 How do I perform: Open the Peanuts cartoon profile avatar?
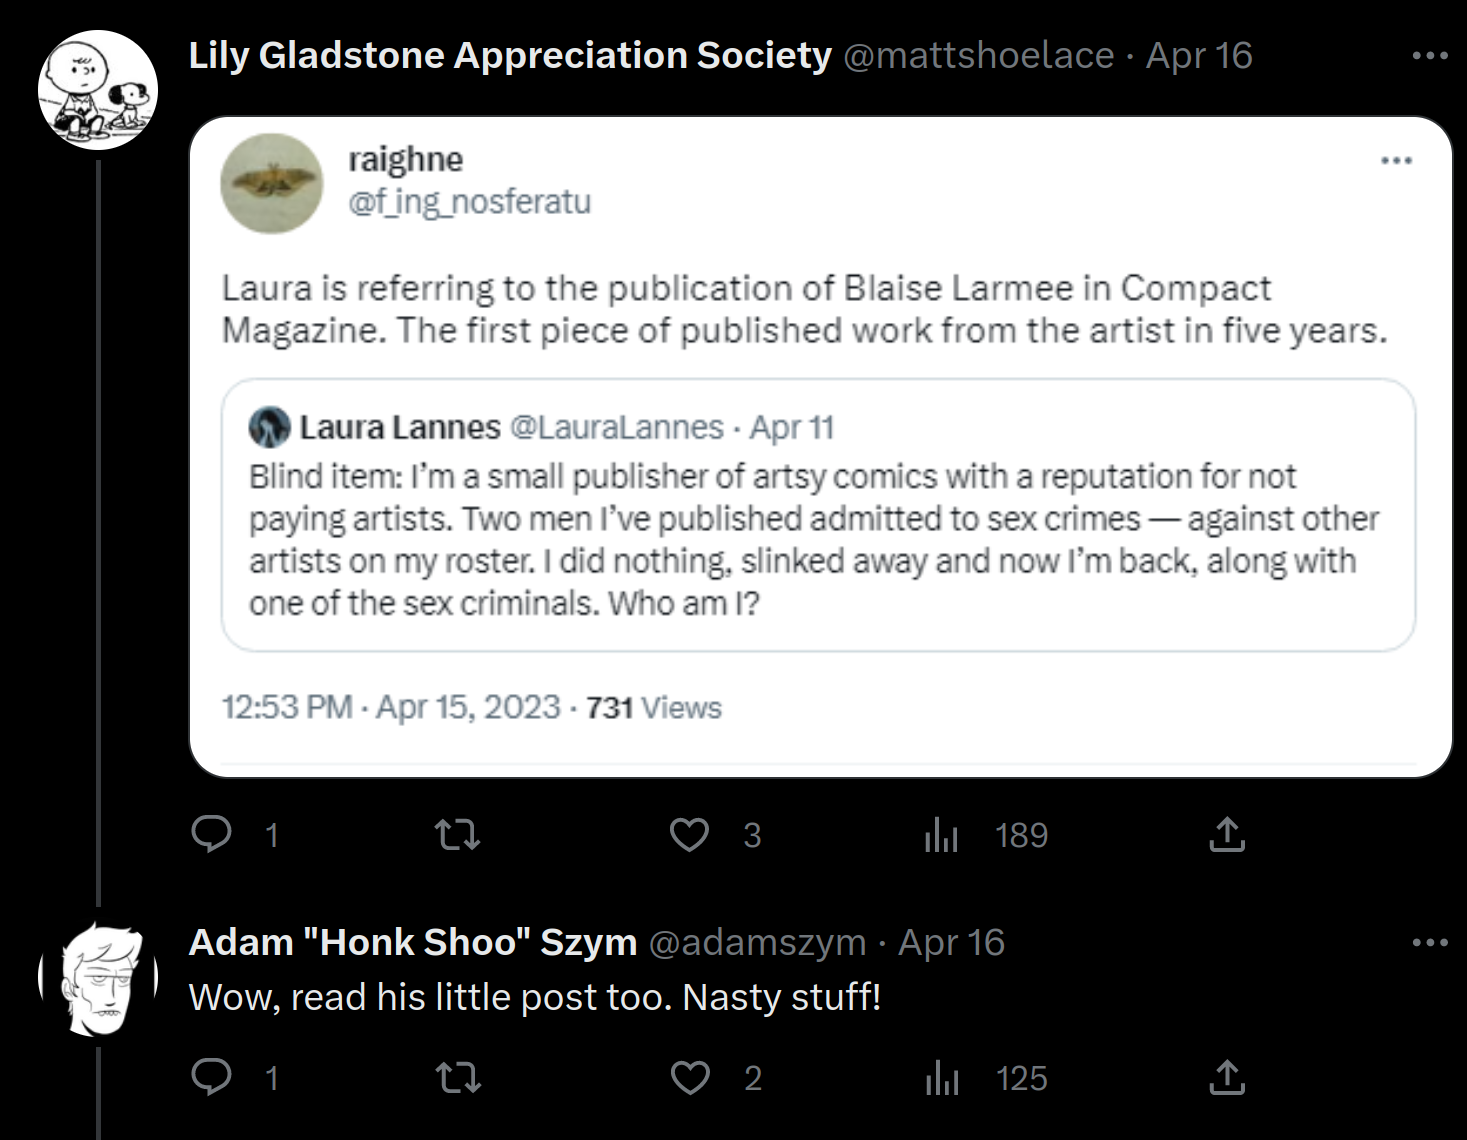click(x=98, y=90)
